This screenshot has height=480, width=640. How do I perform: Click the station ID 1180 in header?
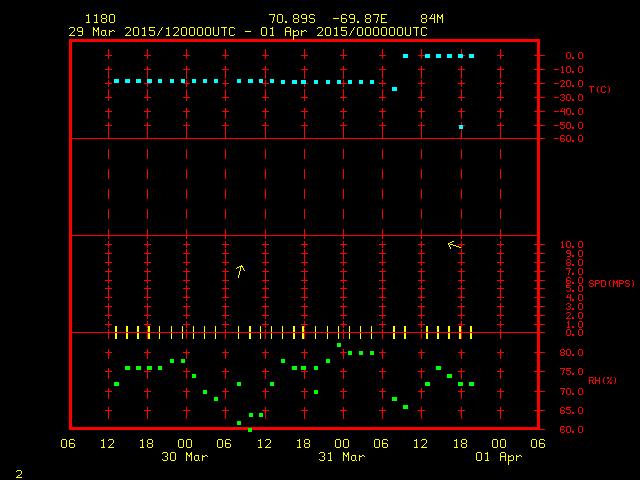pyautogui.click(x=99, y=19)
